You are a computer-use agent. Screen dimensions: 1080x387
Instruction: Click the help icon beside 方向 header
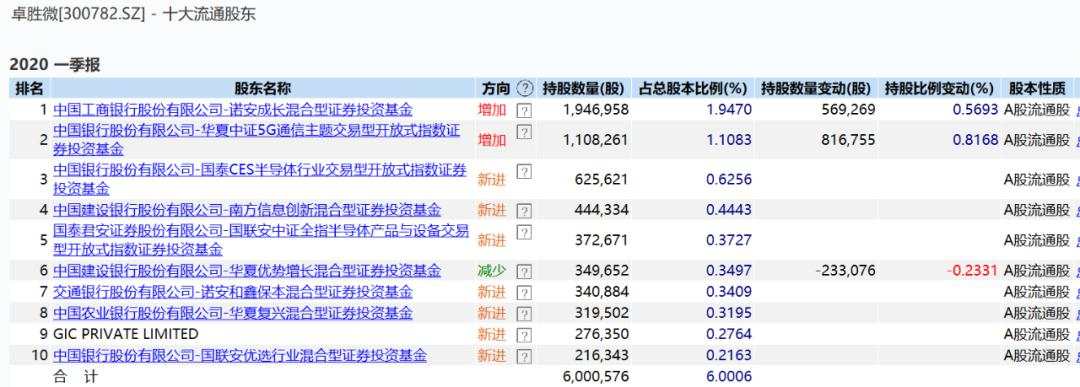(x=525, y=88)
